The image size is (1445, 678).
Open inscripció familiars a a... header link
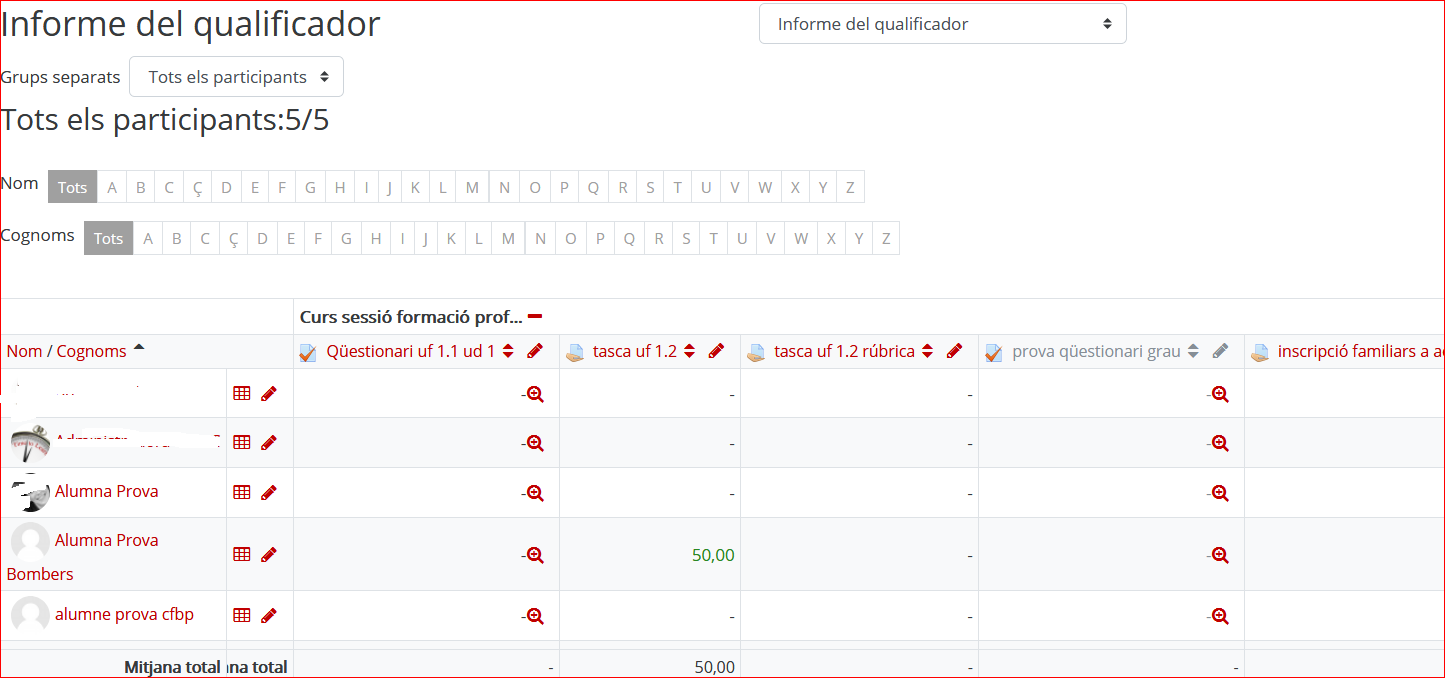coord(1361,351)
